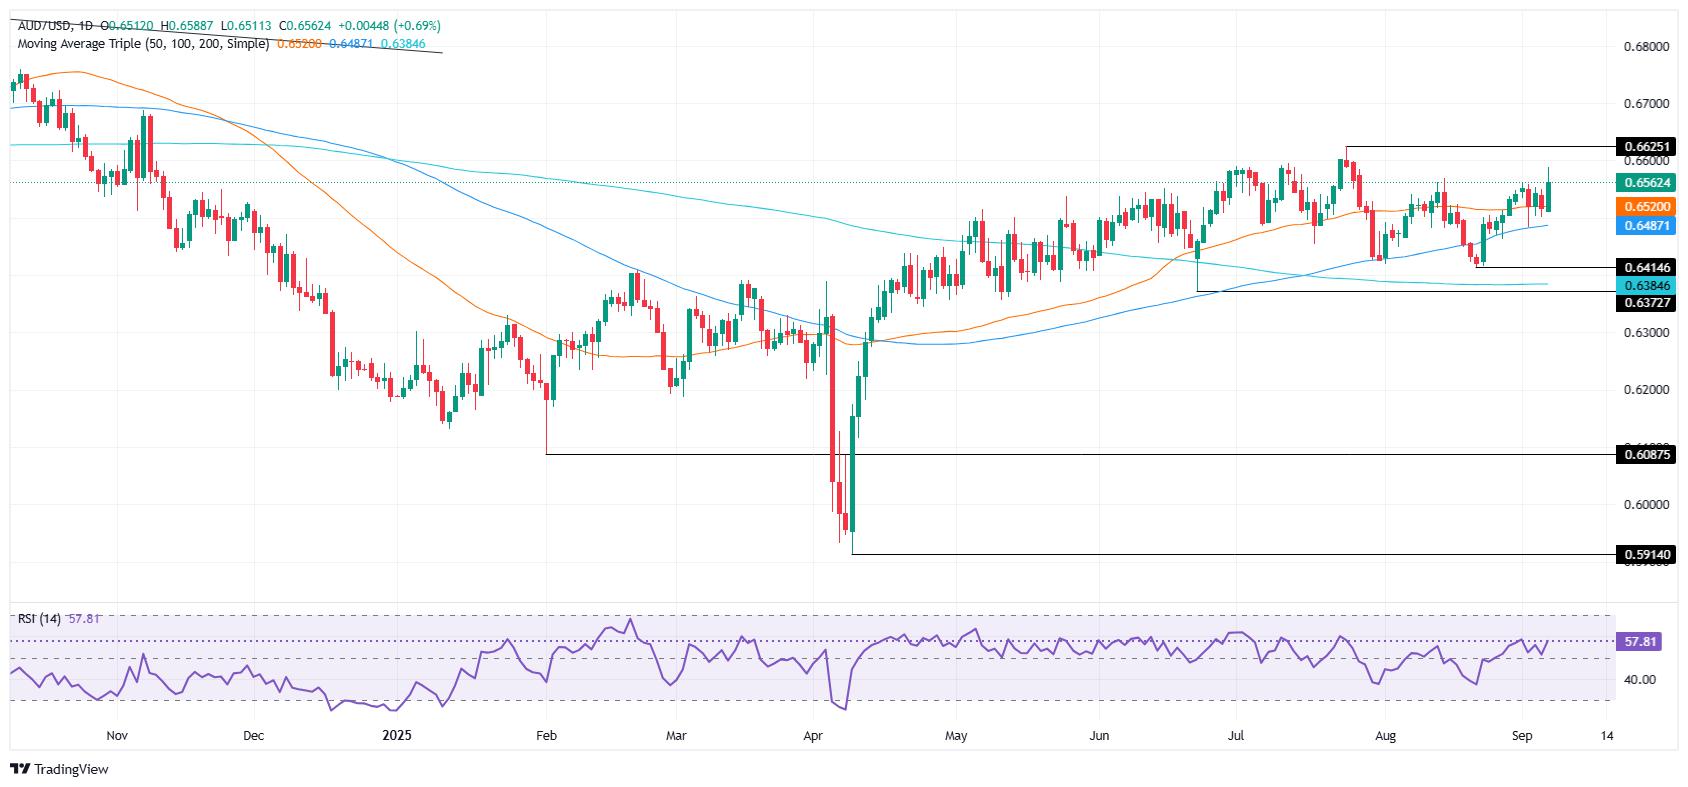Click the Mar label on the time axis
The height and width of the screenshot is (787, 1688).
pyautogui.click(x=675, y=737)
